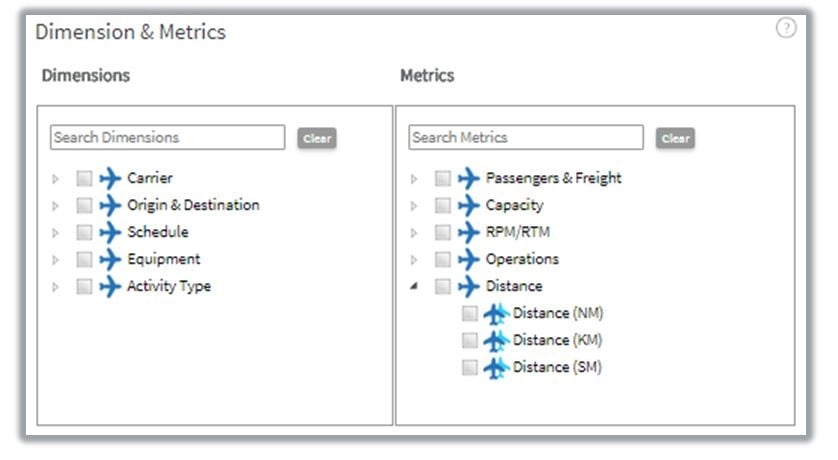Click the airplane icon beside Carrier
The width and height of the screenshot is (838, 460).
point(110,179)
